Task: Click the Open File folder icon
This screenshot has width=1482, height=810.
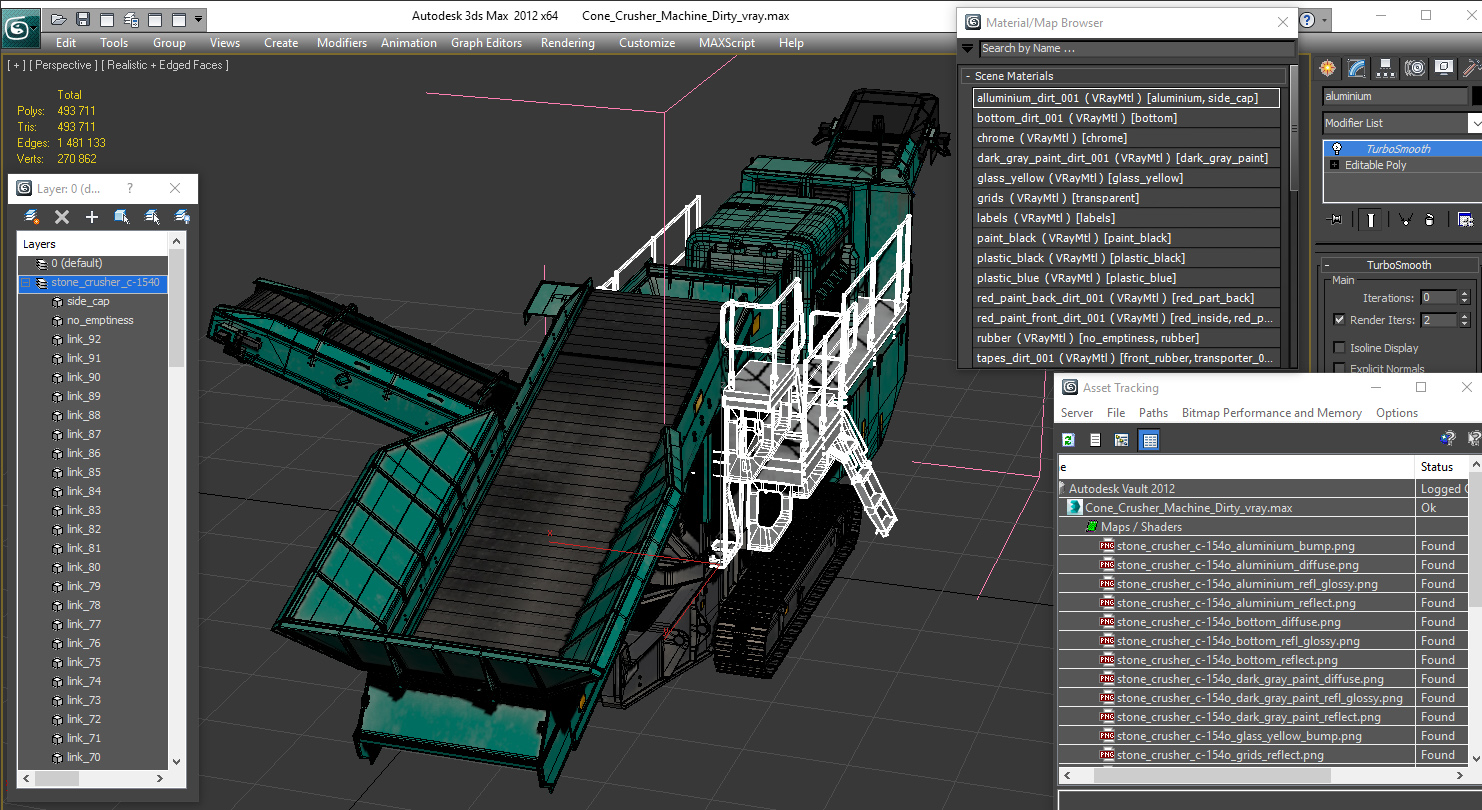Action: 59,19
